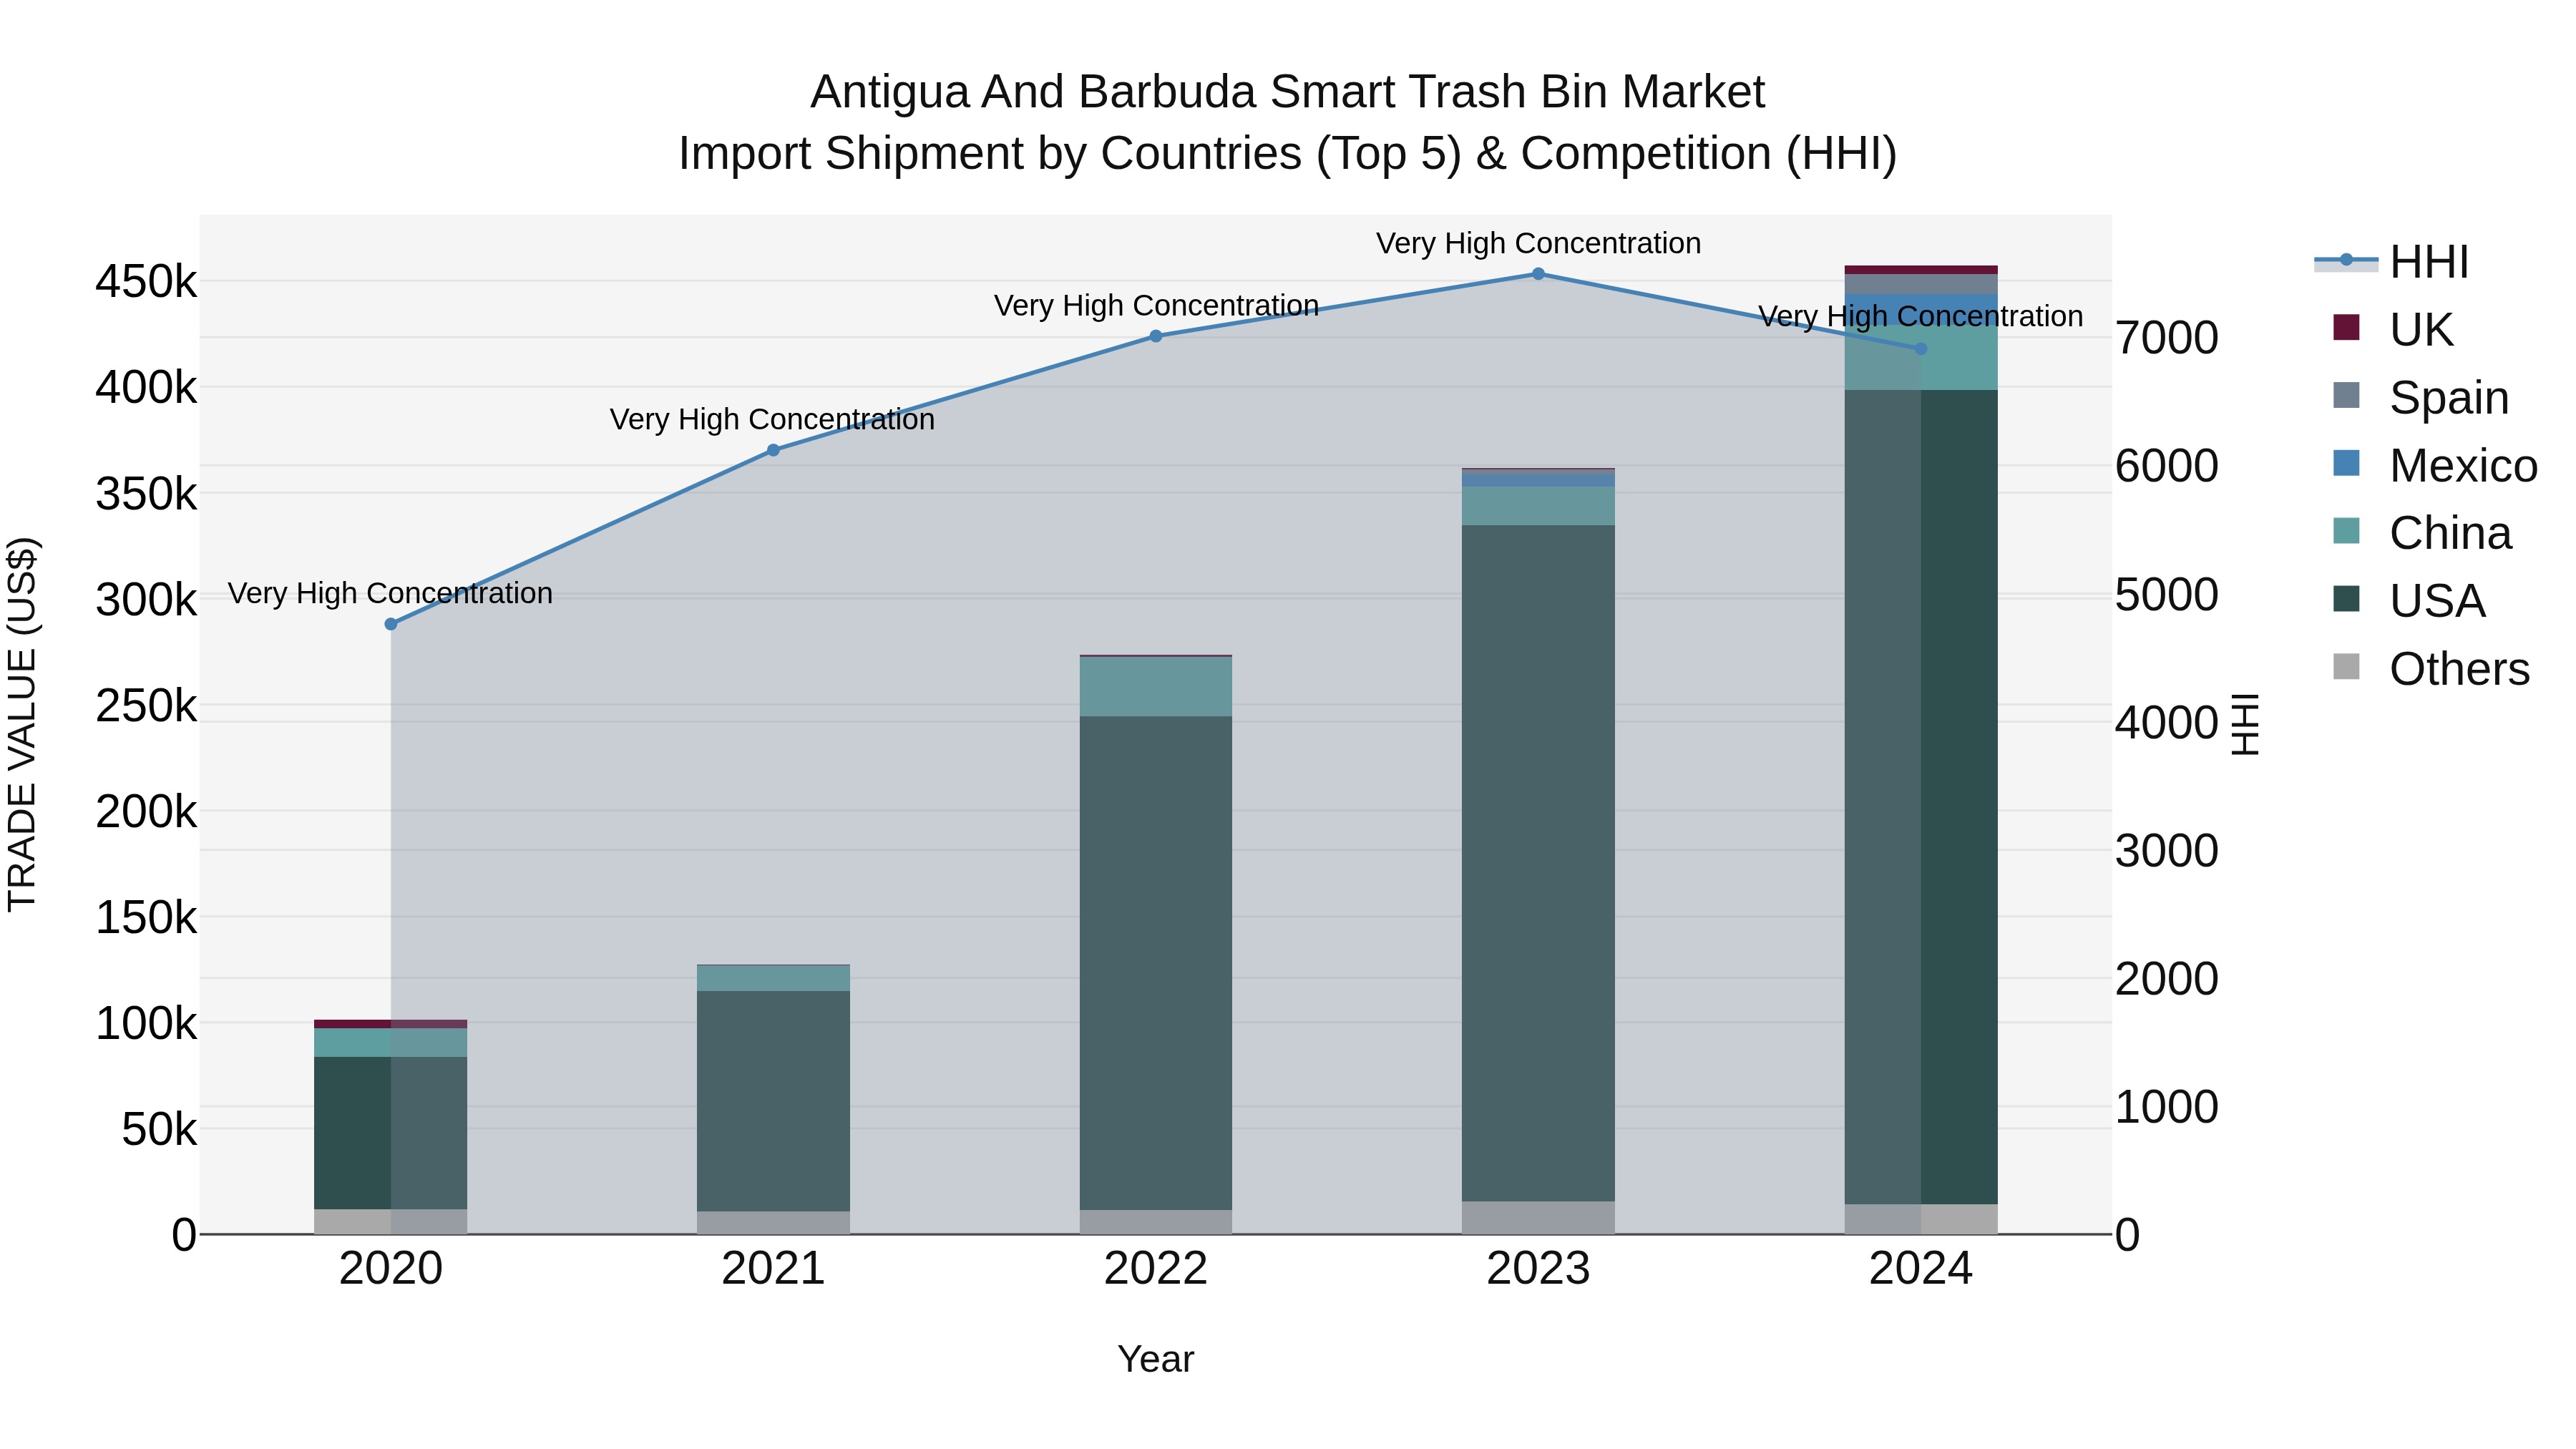Viewport: 2576px width, 1449px height.
Task: Click the Mexico blue legend swatch
Action: click(2346, 463)
